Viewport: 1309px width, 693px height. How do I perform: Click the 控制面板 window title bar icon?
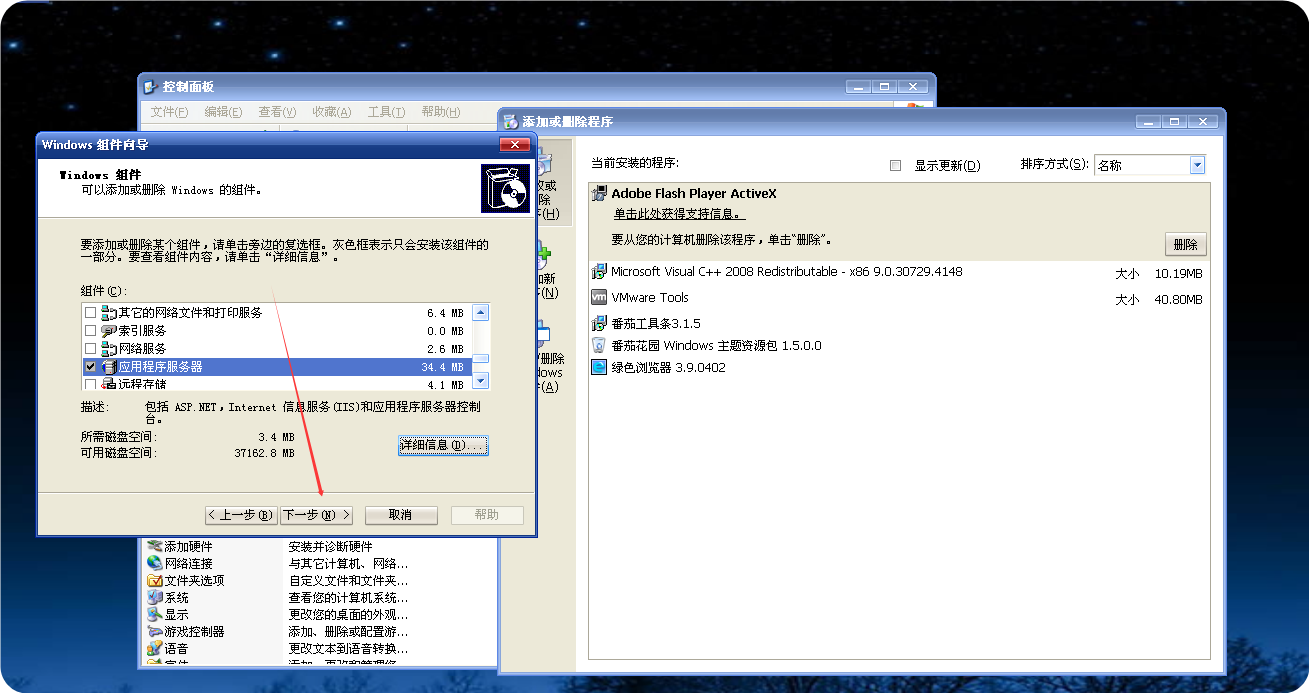150,87
